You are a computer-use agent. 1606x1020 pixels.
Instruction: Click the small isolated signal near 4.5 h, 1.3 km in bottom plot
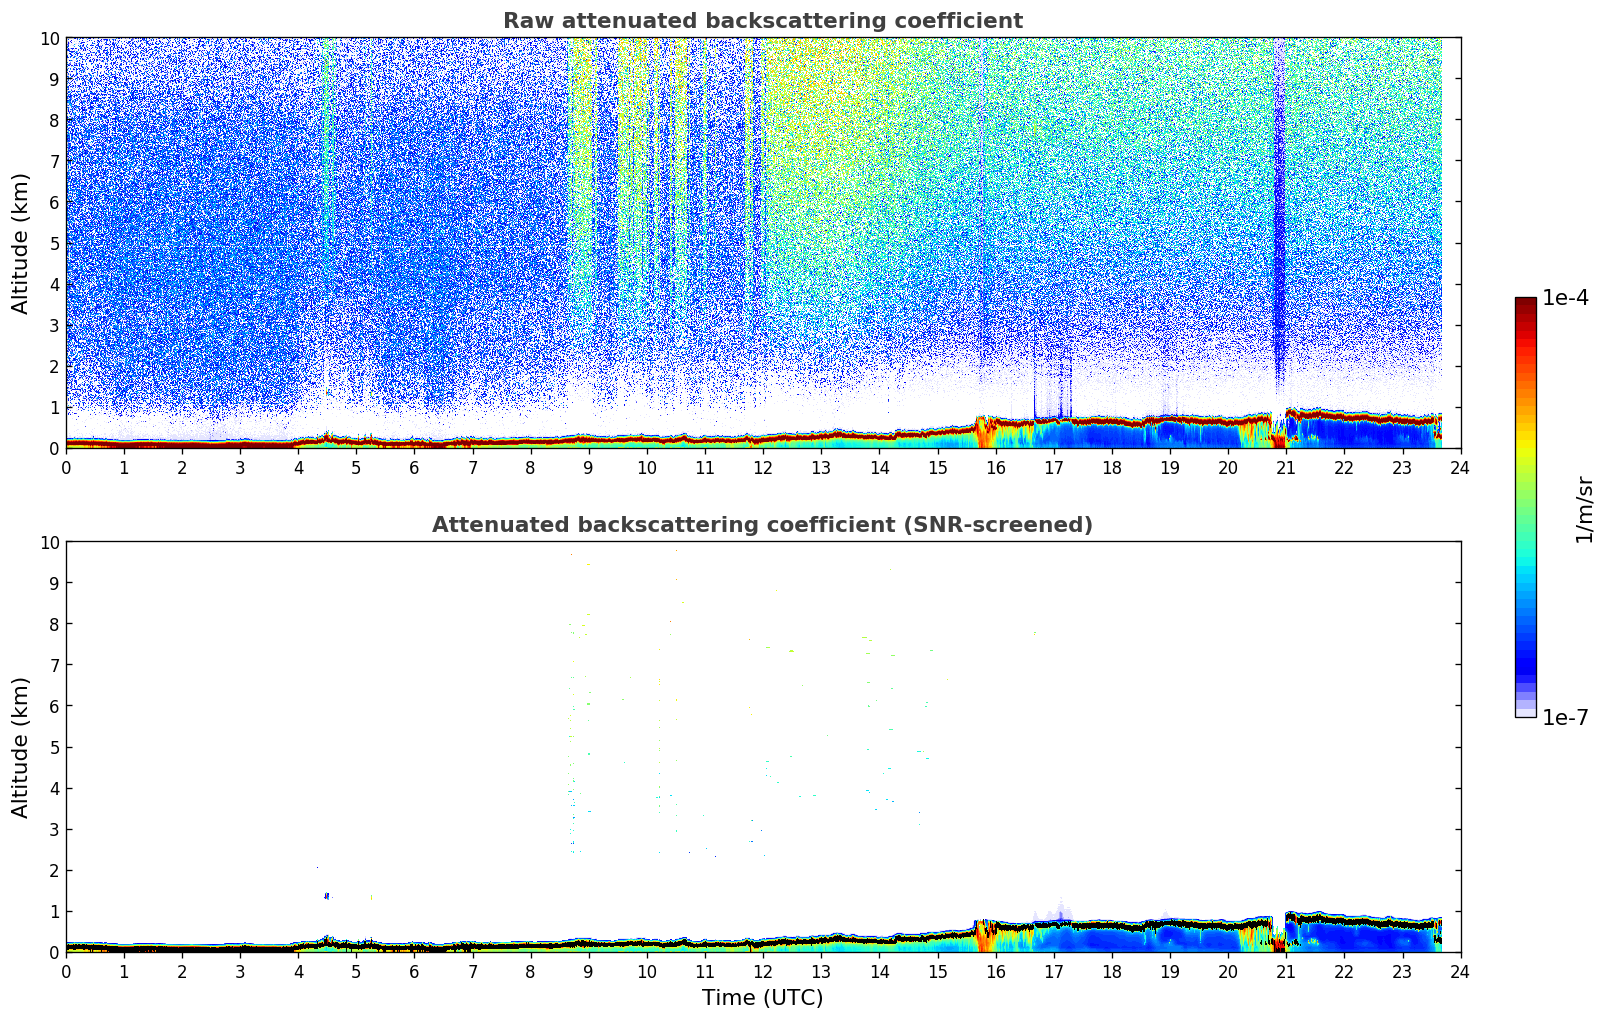point(327,896)
